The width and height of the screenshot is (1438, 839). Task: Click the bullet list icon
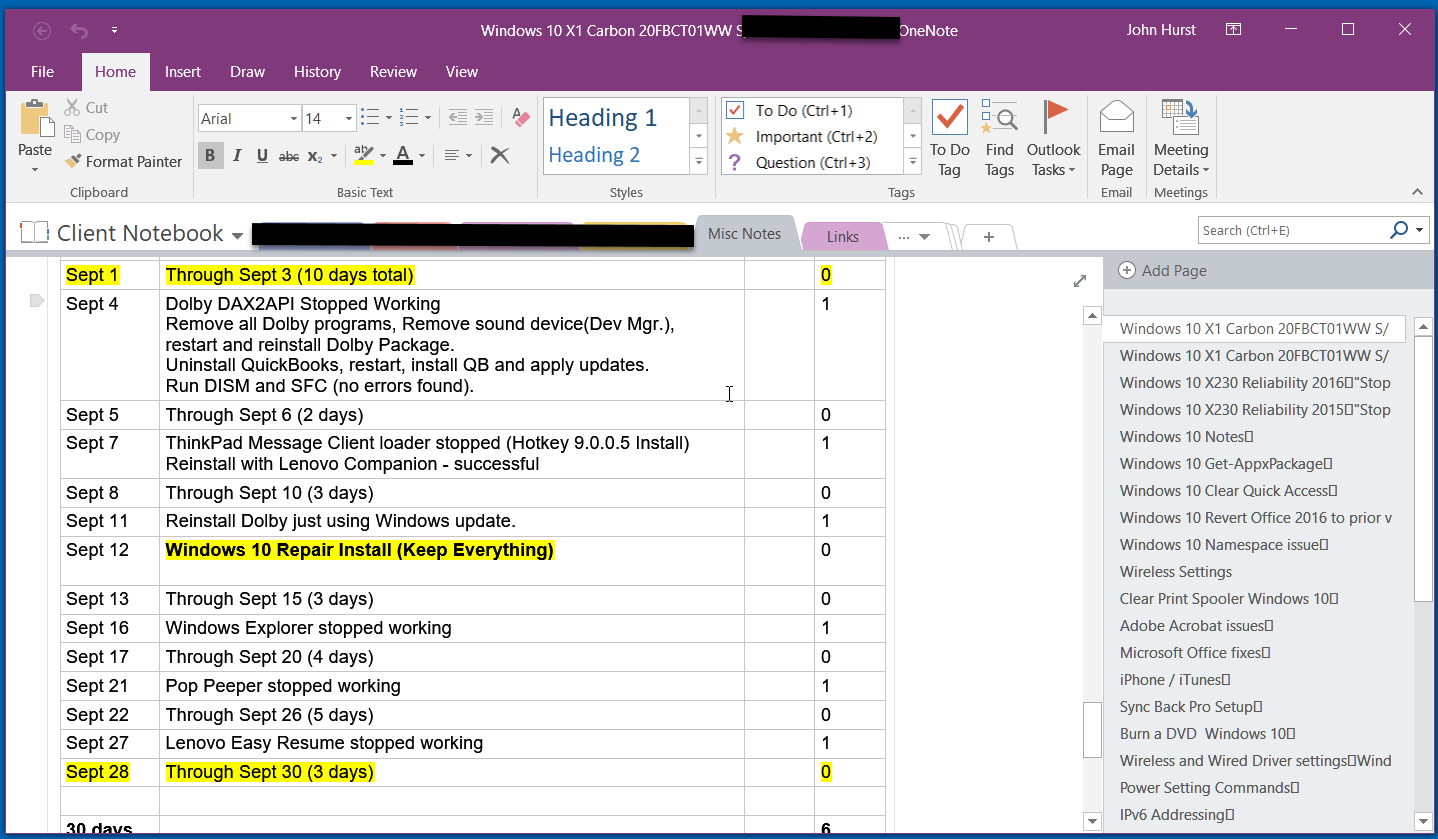pyautogui.click(x=369, y=118)
